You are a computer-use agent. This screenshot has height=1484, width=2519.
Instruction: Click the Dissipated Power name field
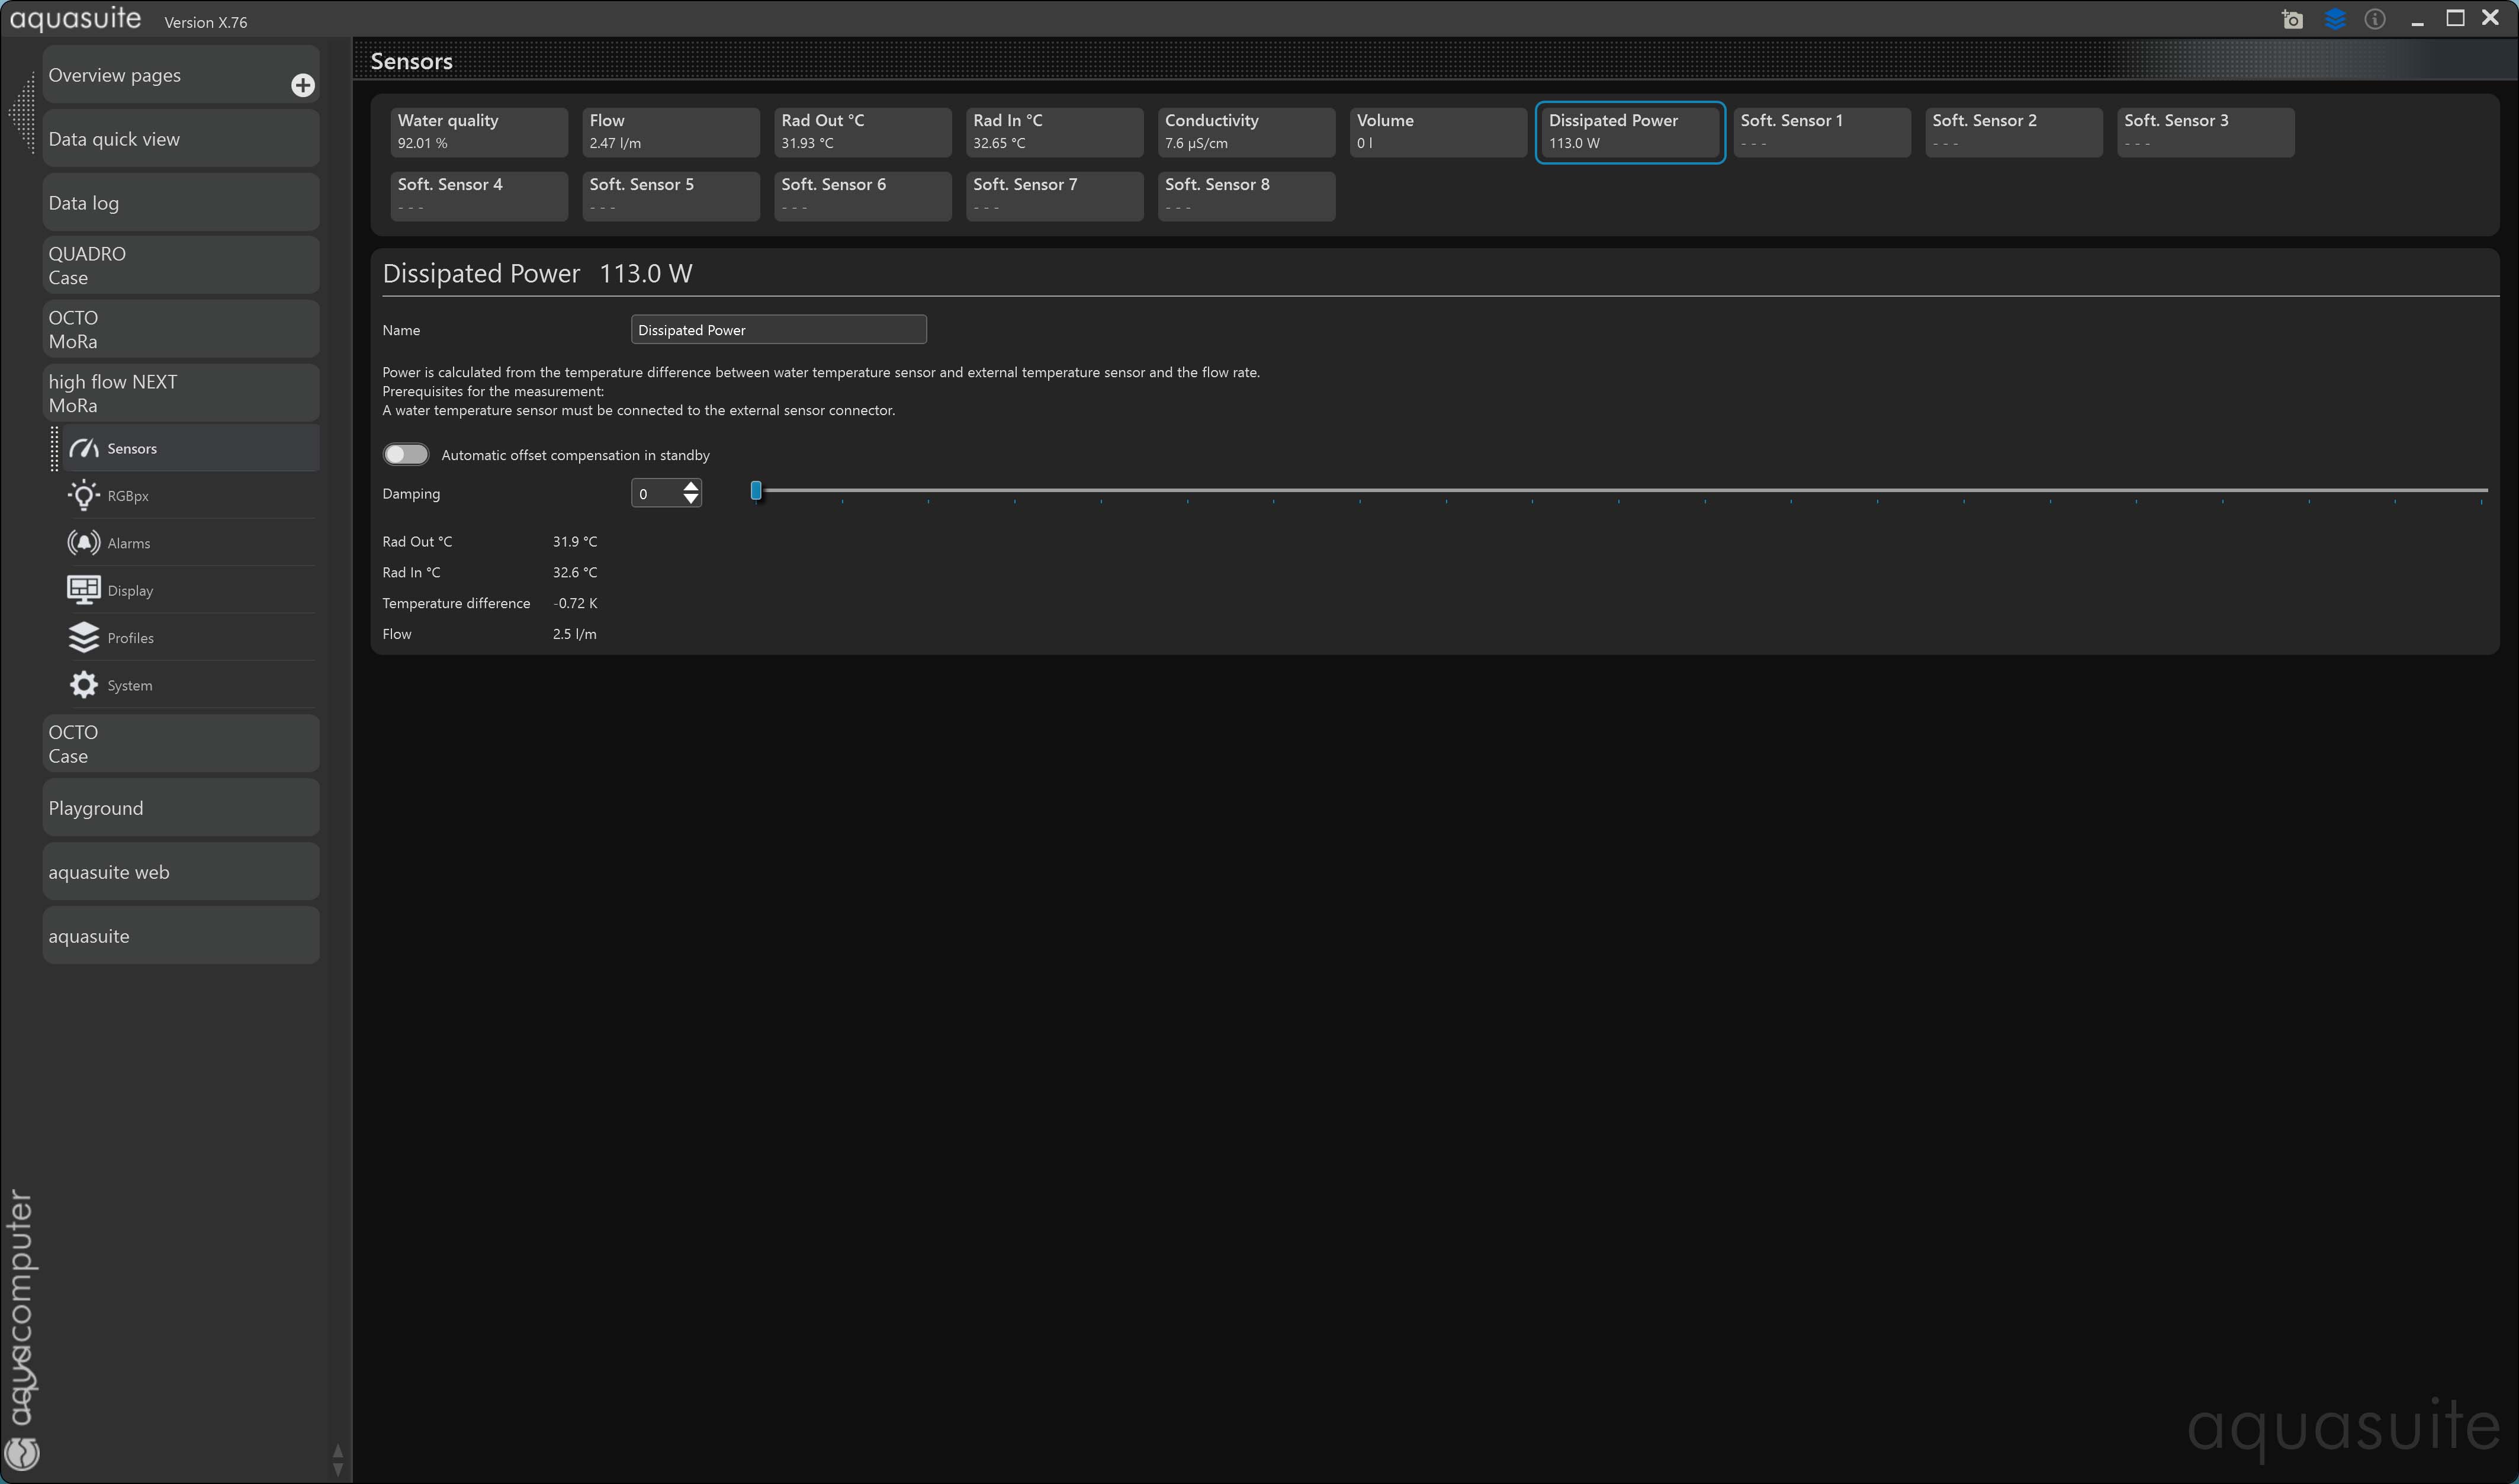click(x=778, y=330)
